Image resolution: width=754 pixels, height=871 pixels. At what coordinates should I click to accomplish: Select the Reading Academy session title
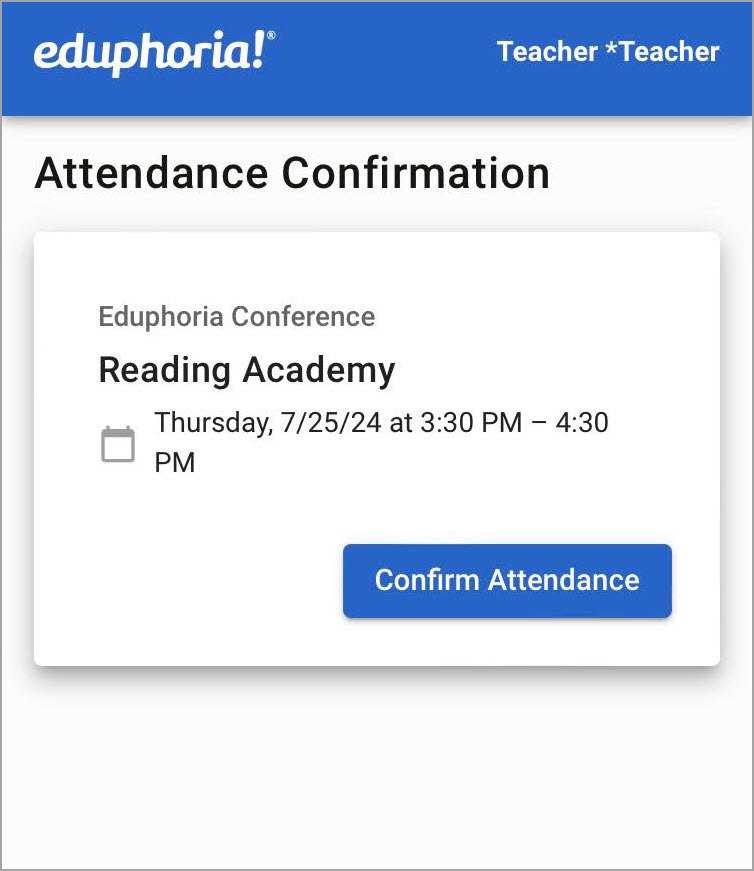point(246,370)
